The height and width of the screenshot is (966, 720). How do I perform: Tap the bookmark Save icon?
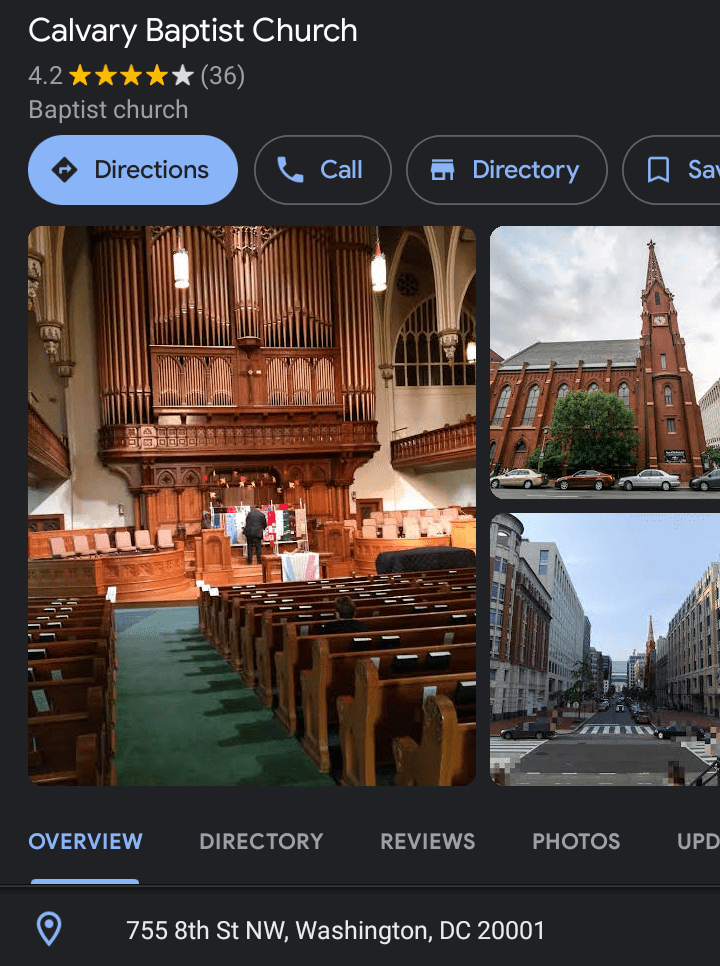point(658,170)
